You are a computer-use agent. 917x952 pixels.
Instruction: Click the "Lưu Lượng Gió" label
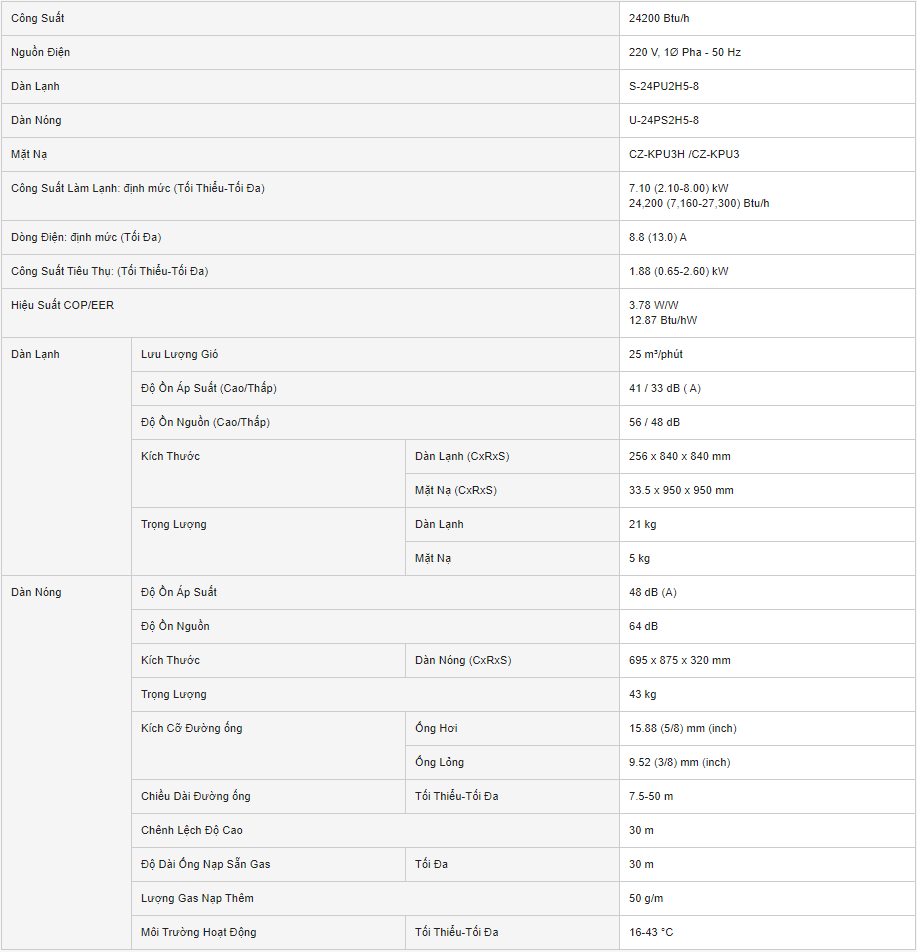click(180, 354)
